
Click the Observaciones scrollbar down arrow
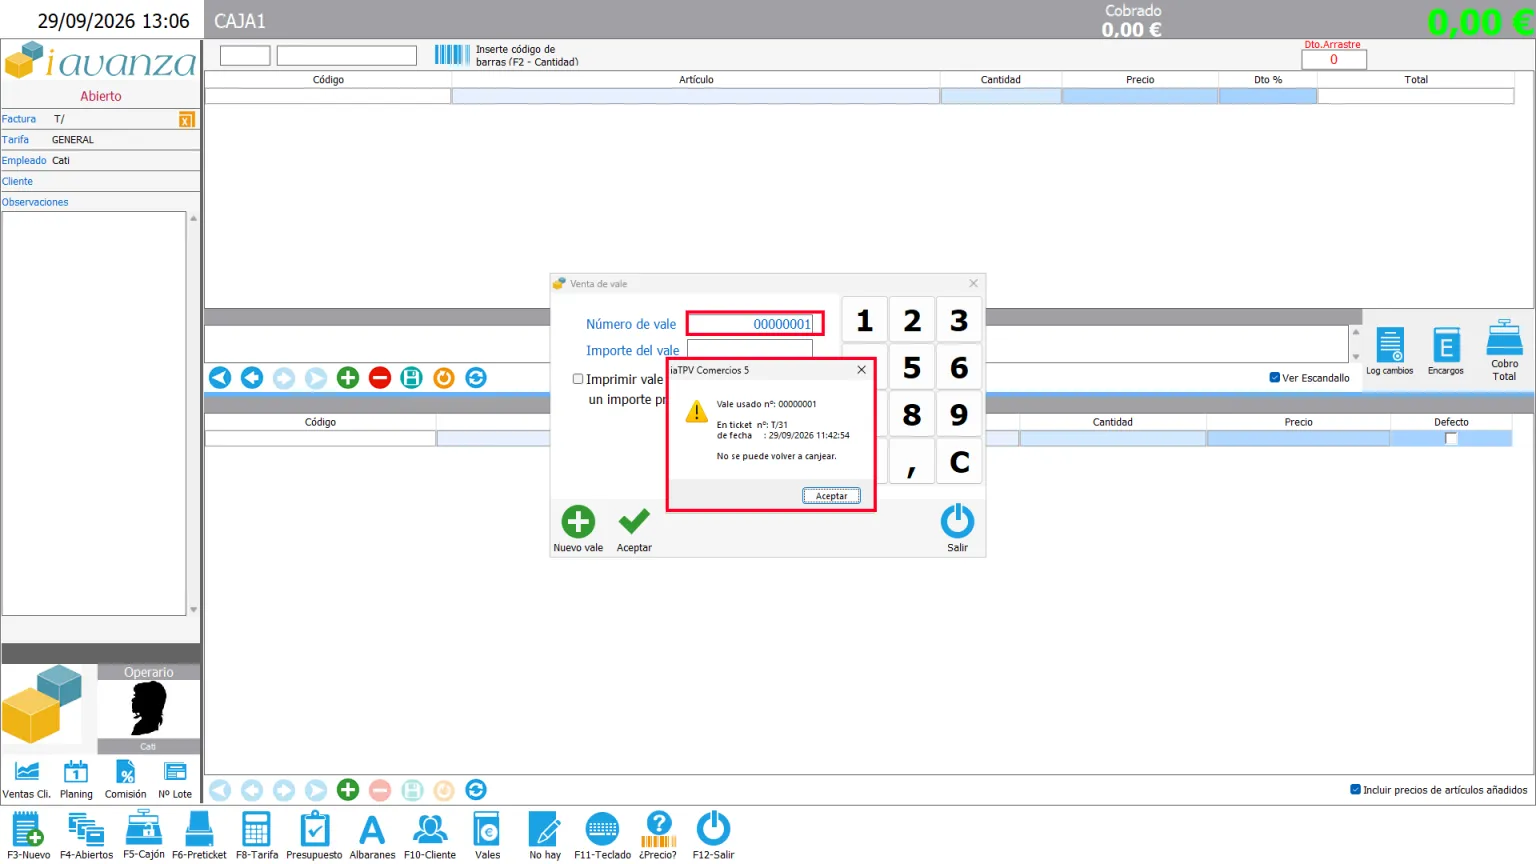[193, 609]
